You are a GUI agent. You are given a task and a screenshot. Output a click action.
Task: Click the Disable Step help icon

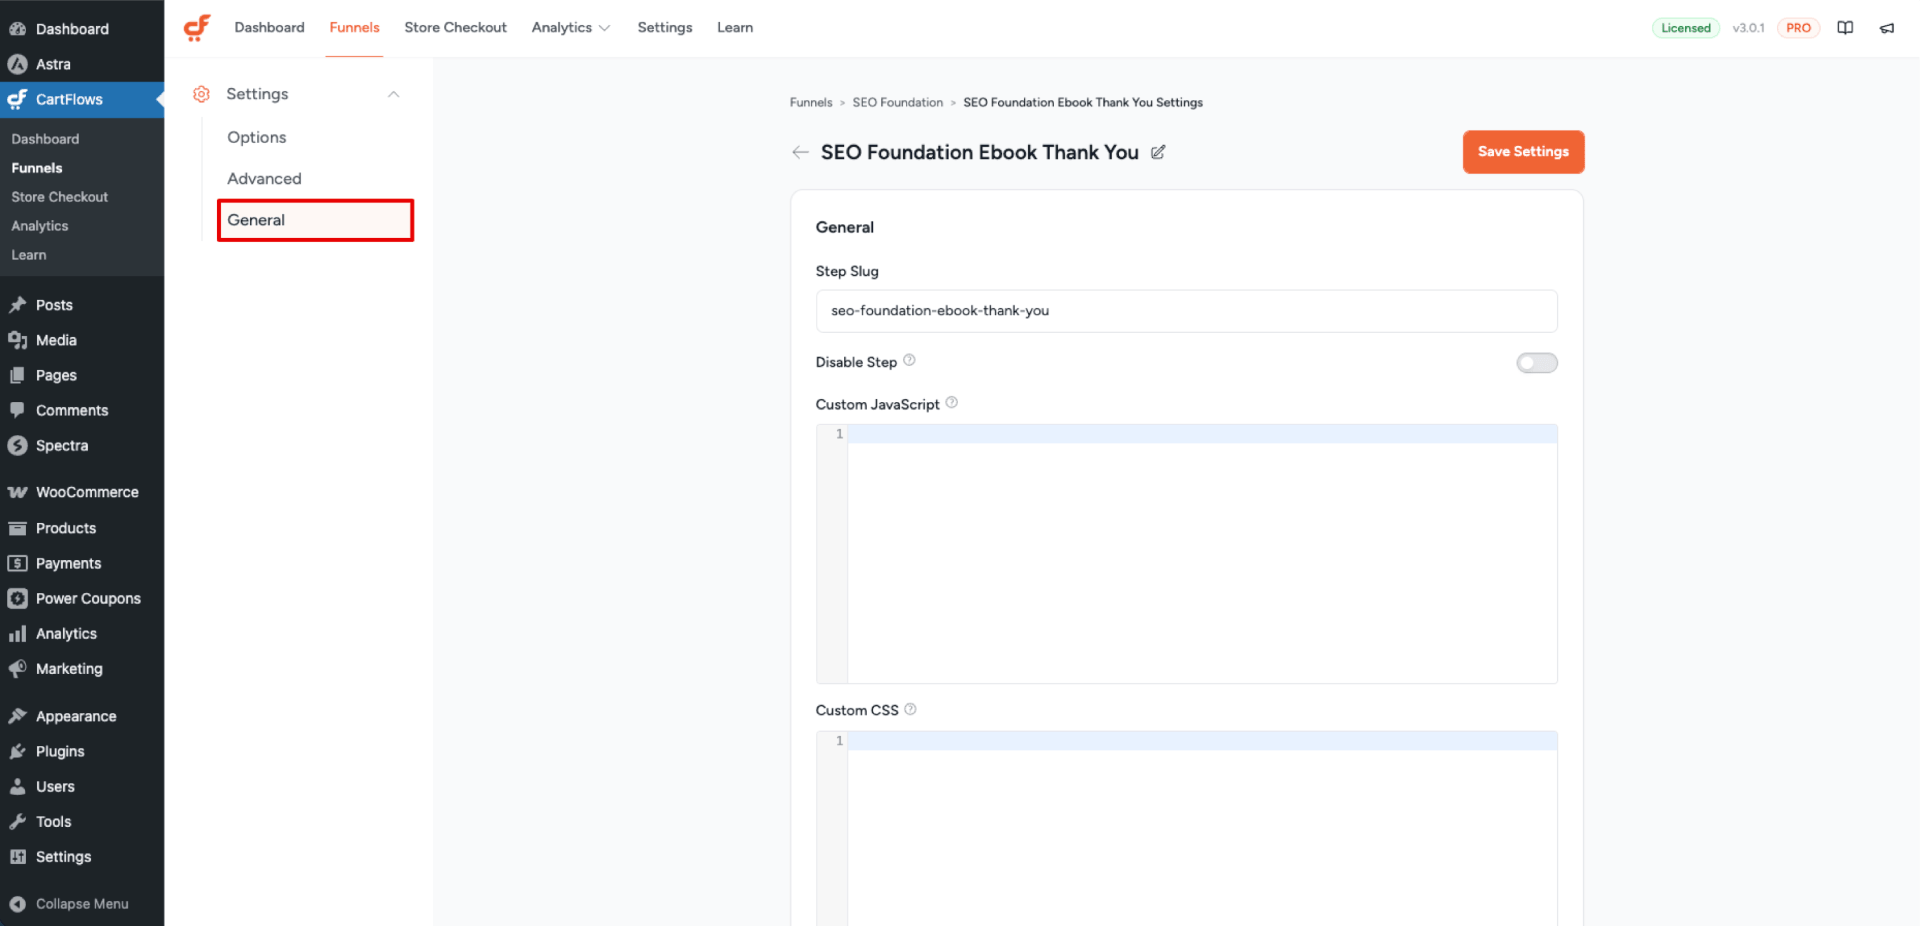coord(909,360)
